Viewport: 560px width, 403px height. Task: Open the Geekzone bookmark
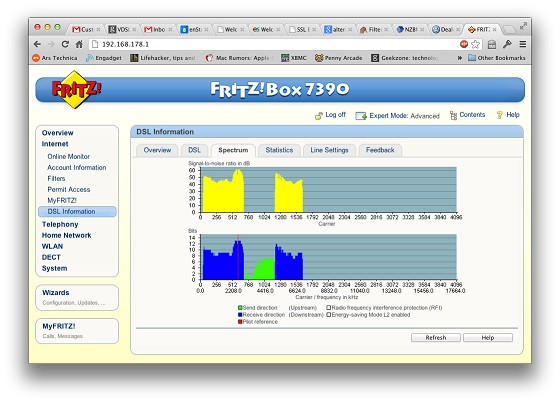pos(404,58)
